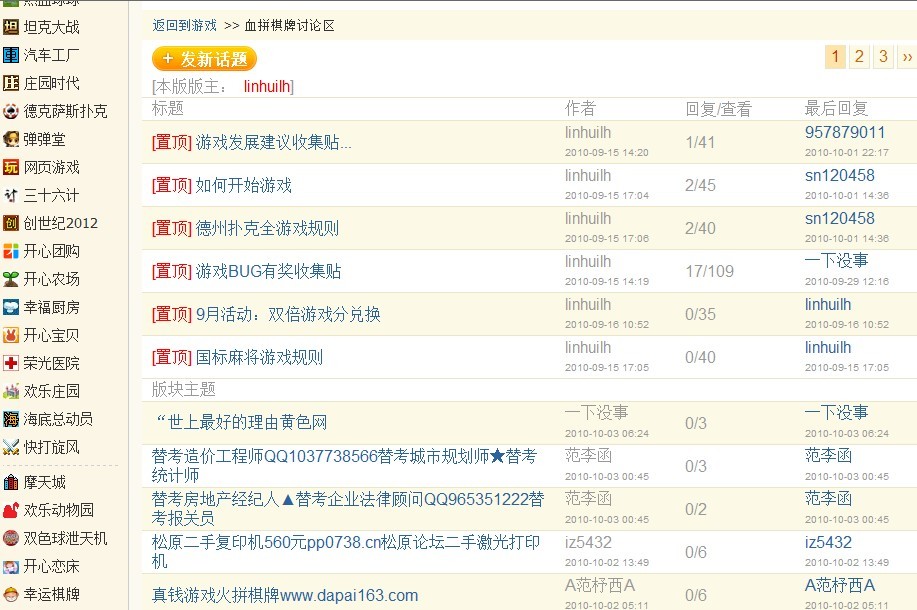Open last replier linhuilh on 国标麻将游戏规则 row

point(828,347)
